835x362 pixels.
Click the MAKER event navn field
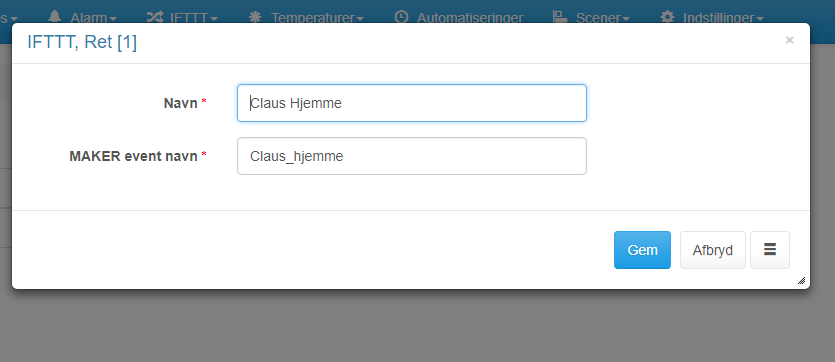point(412,156)
